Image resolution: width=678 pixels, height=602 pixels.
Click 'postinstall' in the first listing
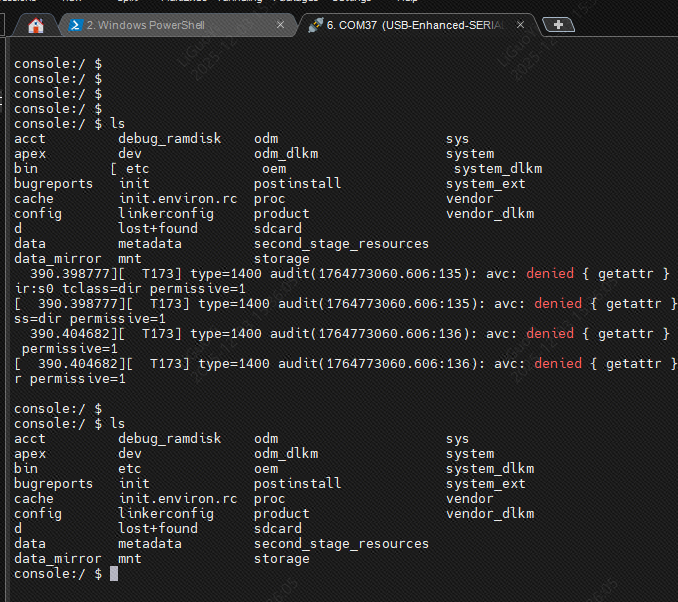297,184
